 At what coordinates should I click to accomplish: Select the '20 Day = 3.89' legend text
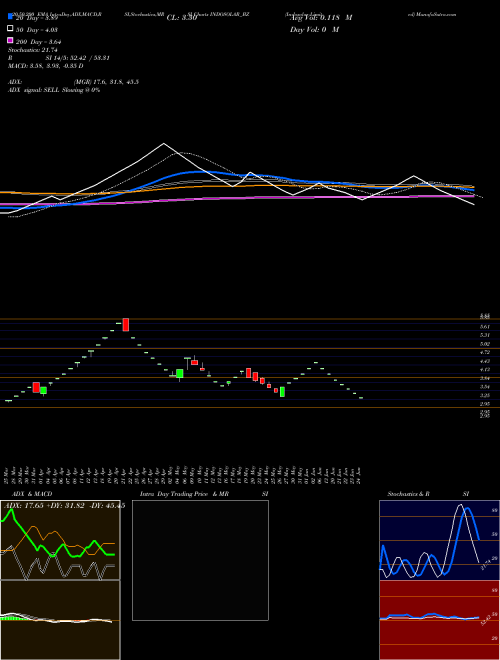pyautogui.click(x=39, y=18)
